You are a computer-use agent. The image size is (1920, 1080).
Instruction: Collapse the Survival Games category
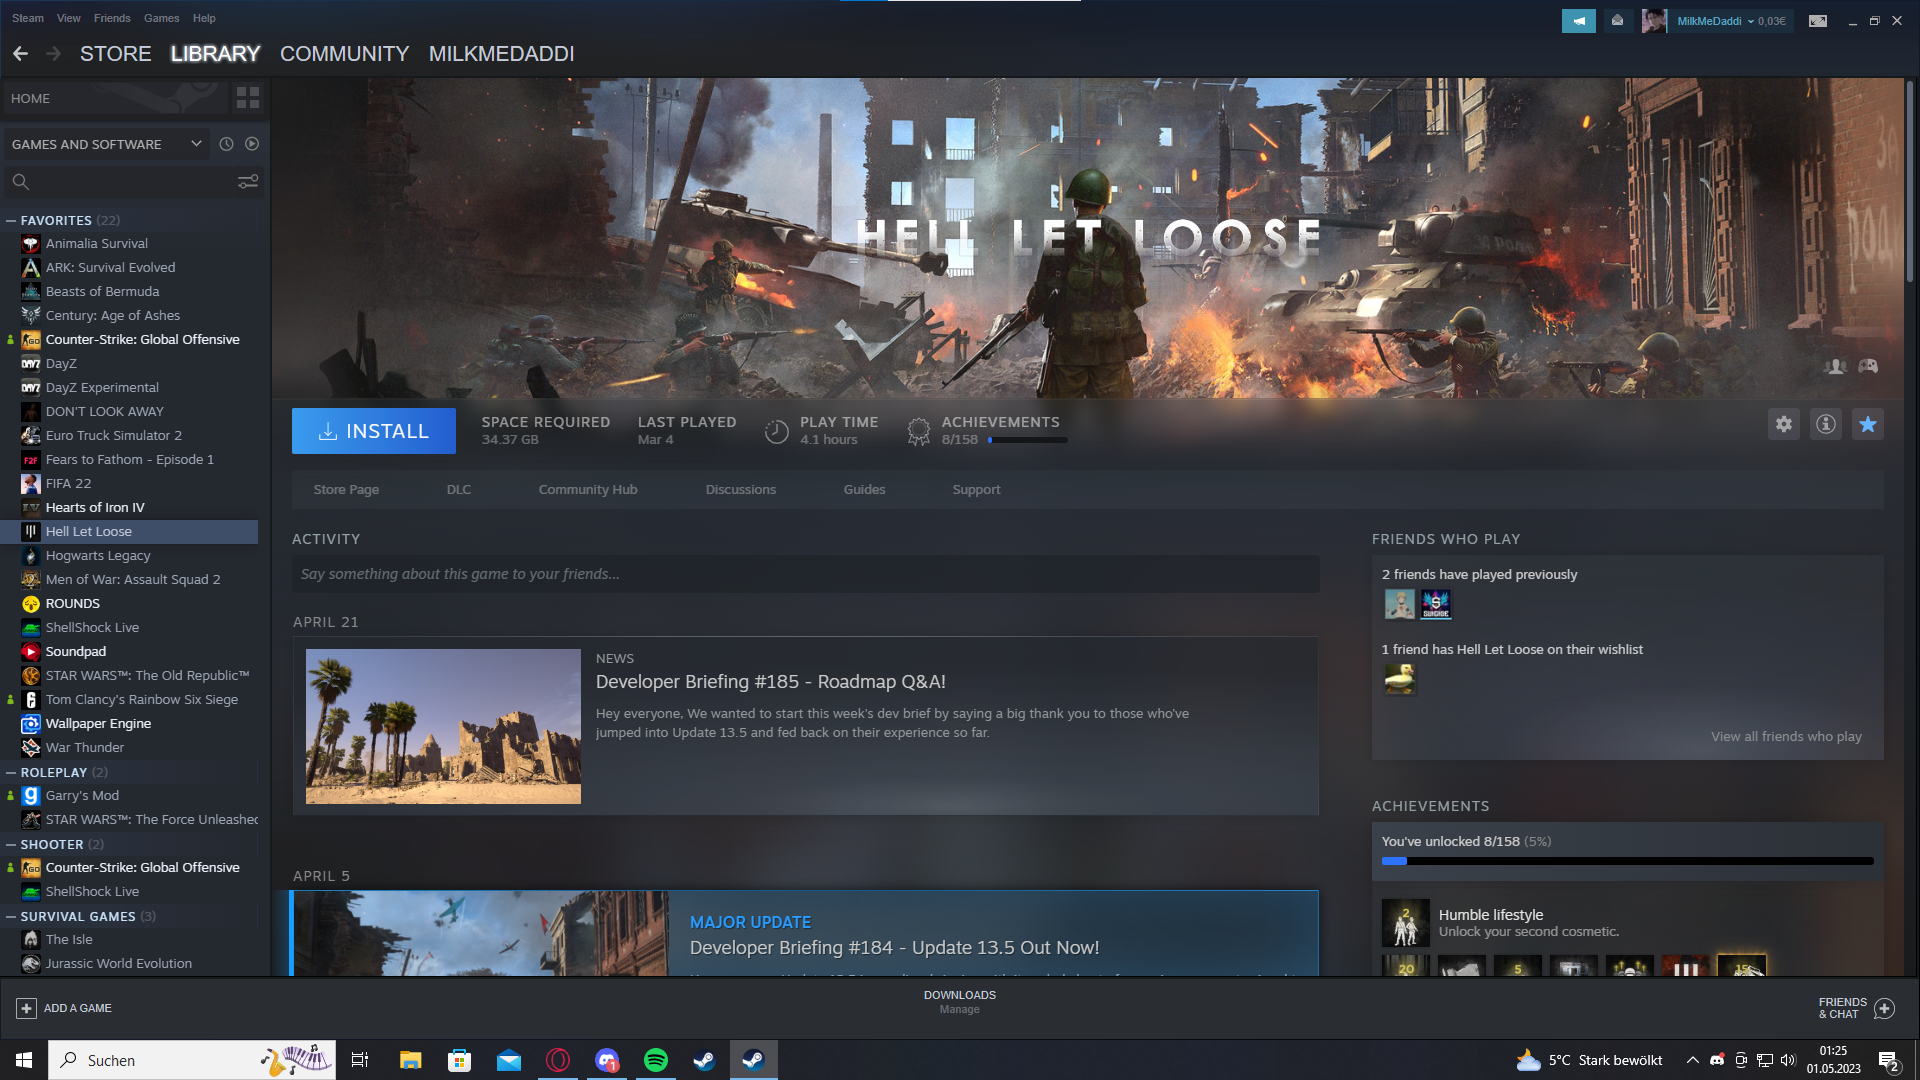pyautogui.click(x=11, y=916)
